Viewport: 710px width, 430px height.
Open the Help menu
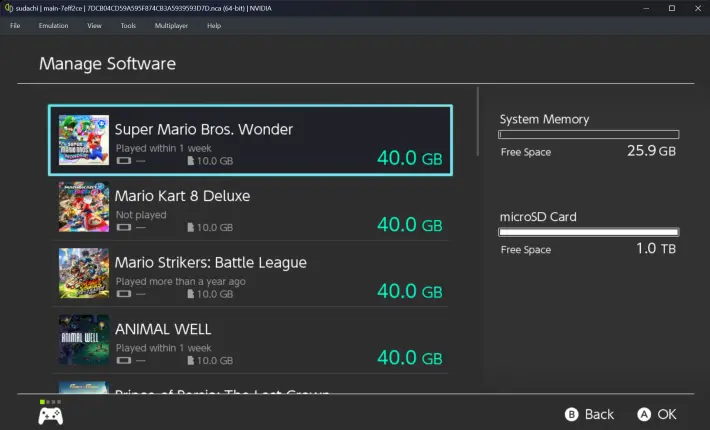tap(214, 26)
